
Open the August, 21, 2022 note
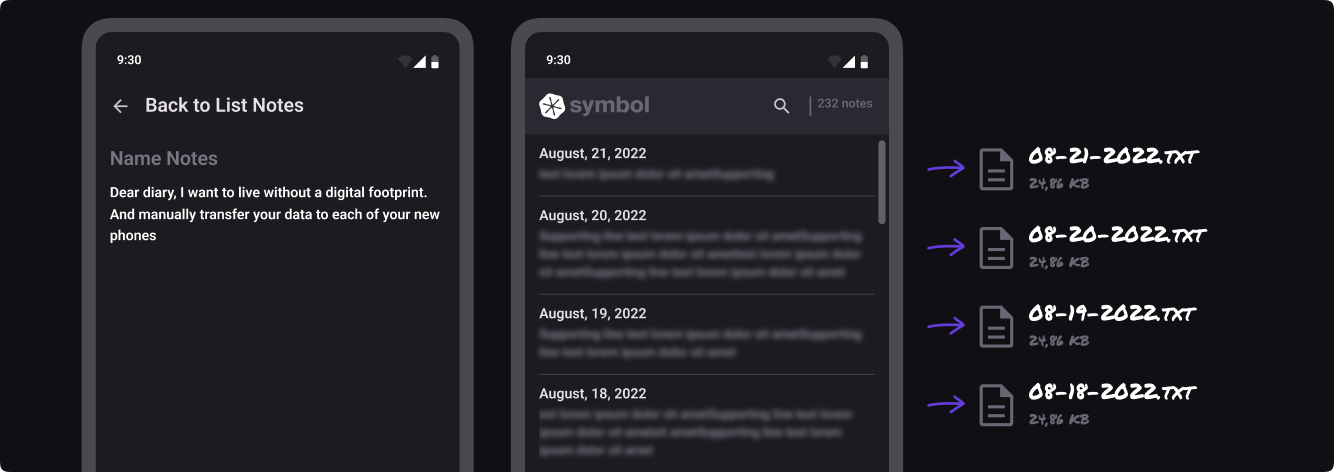click(x=700, y=164)
